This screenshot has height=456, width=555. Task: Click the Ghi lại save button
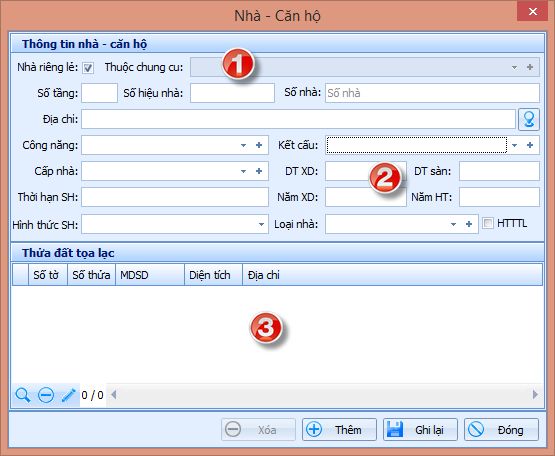[420, 429]
